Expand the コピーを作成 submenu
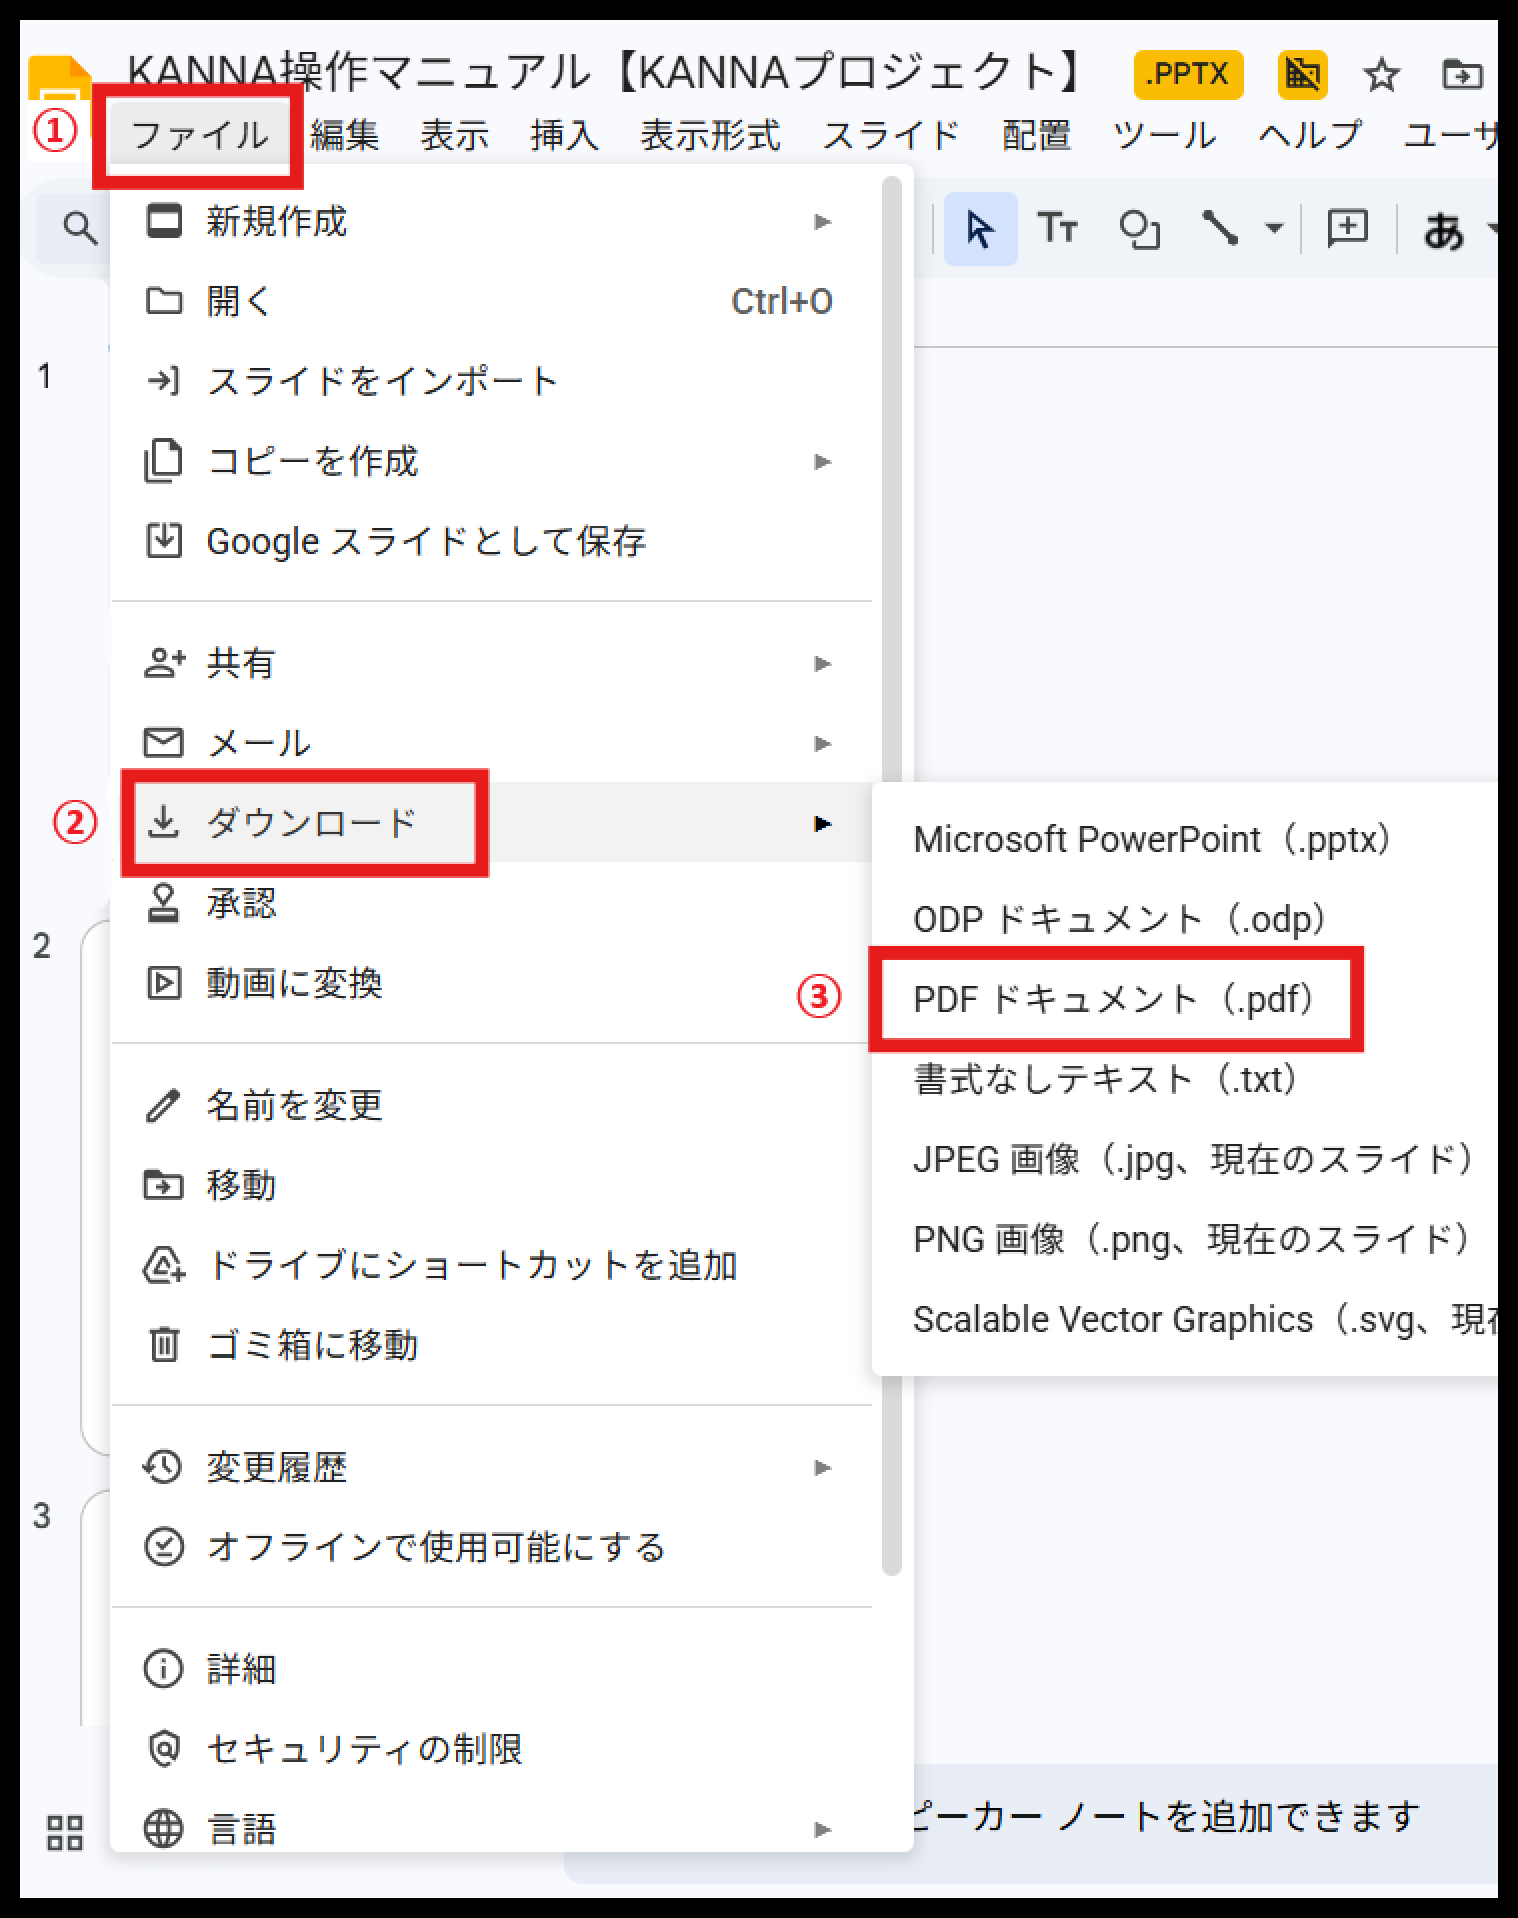The height and width of the screenshot is (1918, 1518). [x=491, y=461]
